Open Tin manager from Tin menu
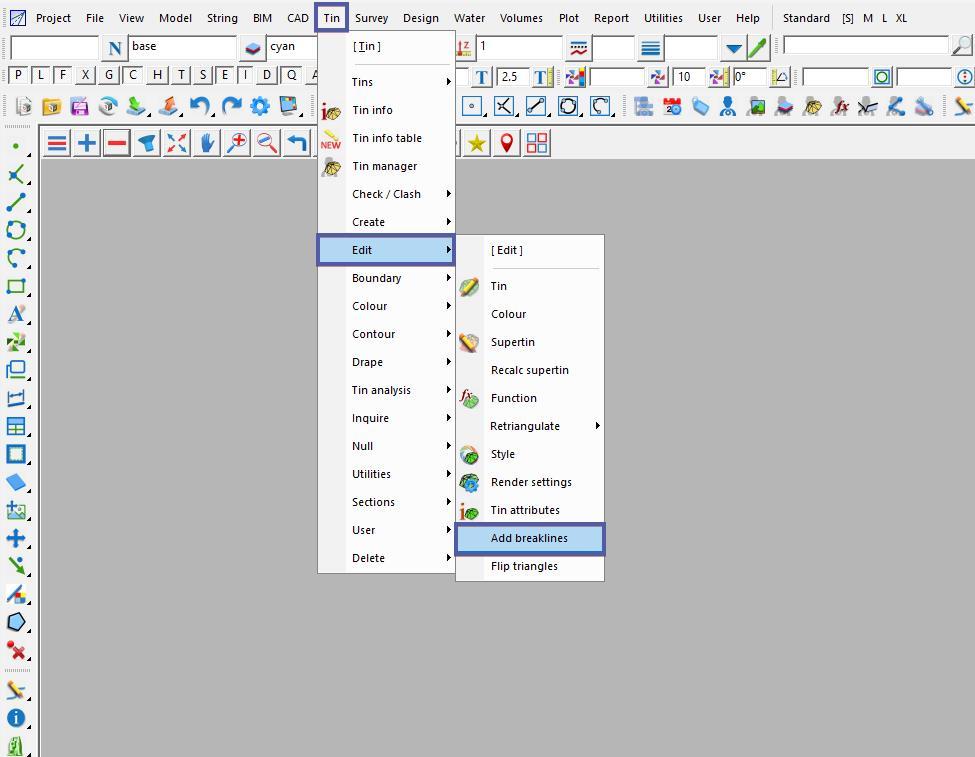The width and height of the screenshot is (975, 757). (x=386, y=166)
